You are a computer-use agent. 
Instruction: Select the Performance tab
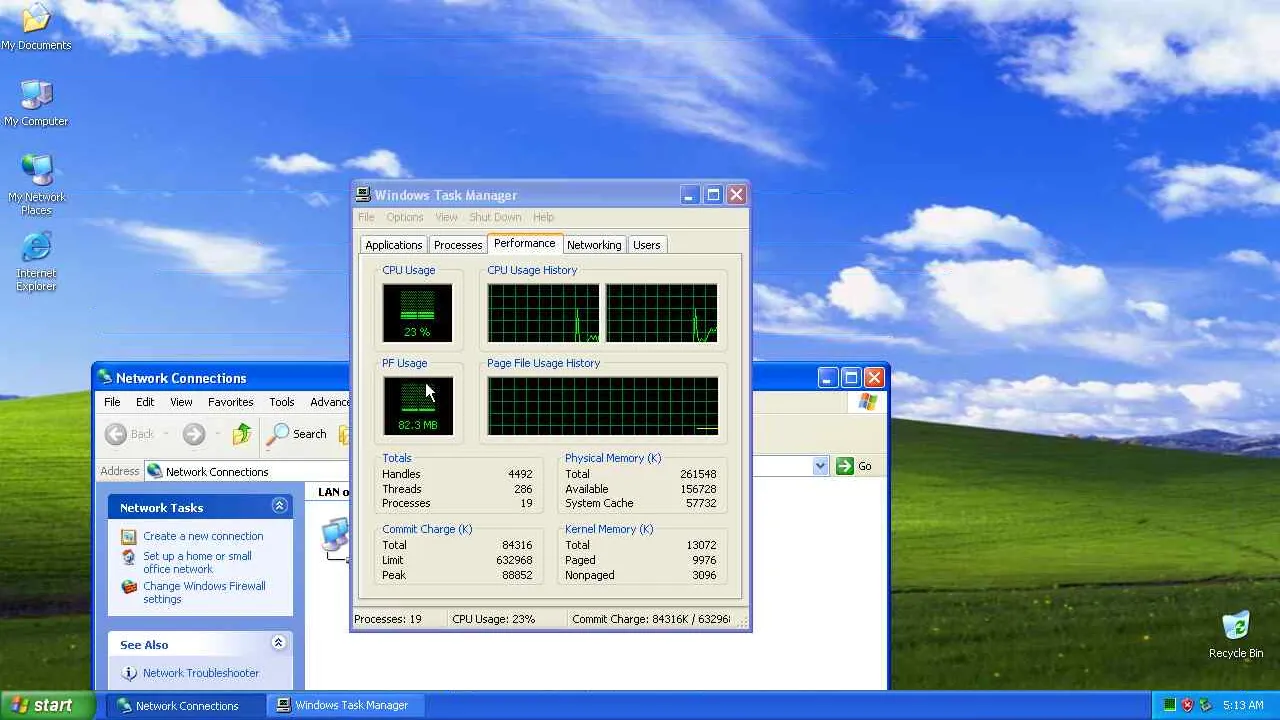click(x=524, y=243)
